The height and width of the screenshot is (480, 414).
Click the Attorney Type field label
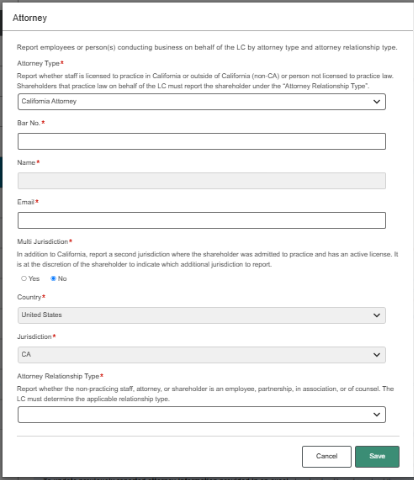point(38,63)
